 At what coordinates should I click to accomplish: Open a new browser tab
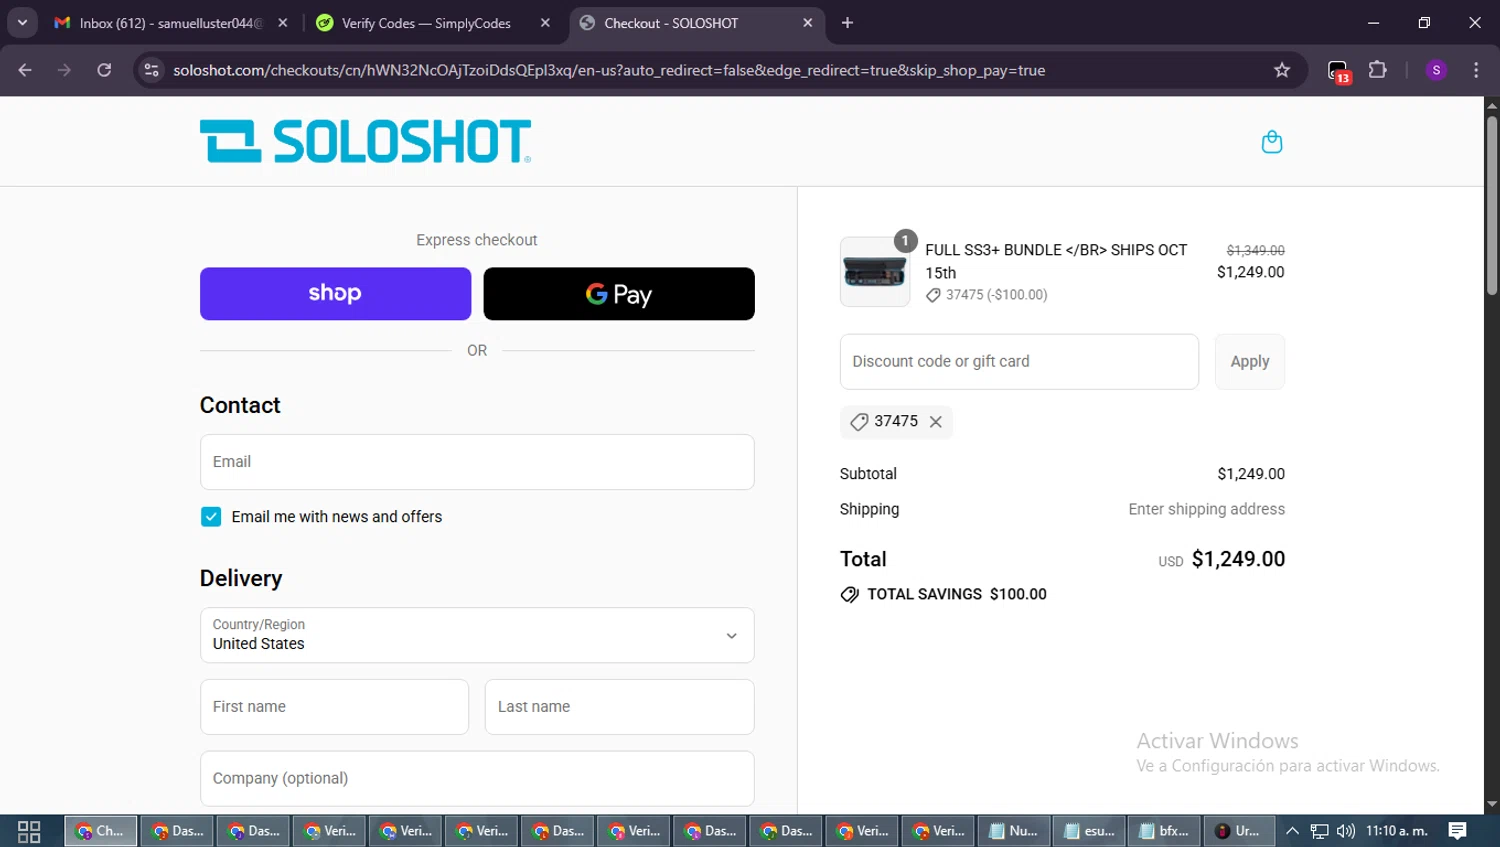[847, 22]
